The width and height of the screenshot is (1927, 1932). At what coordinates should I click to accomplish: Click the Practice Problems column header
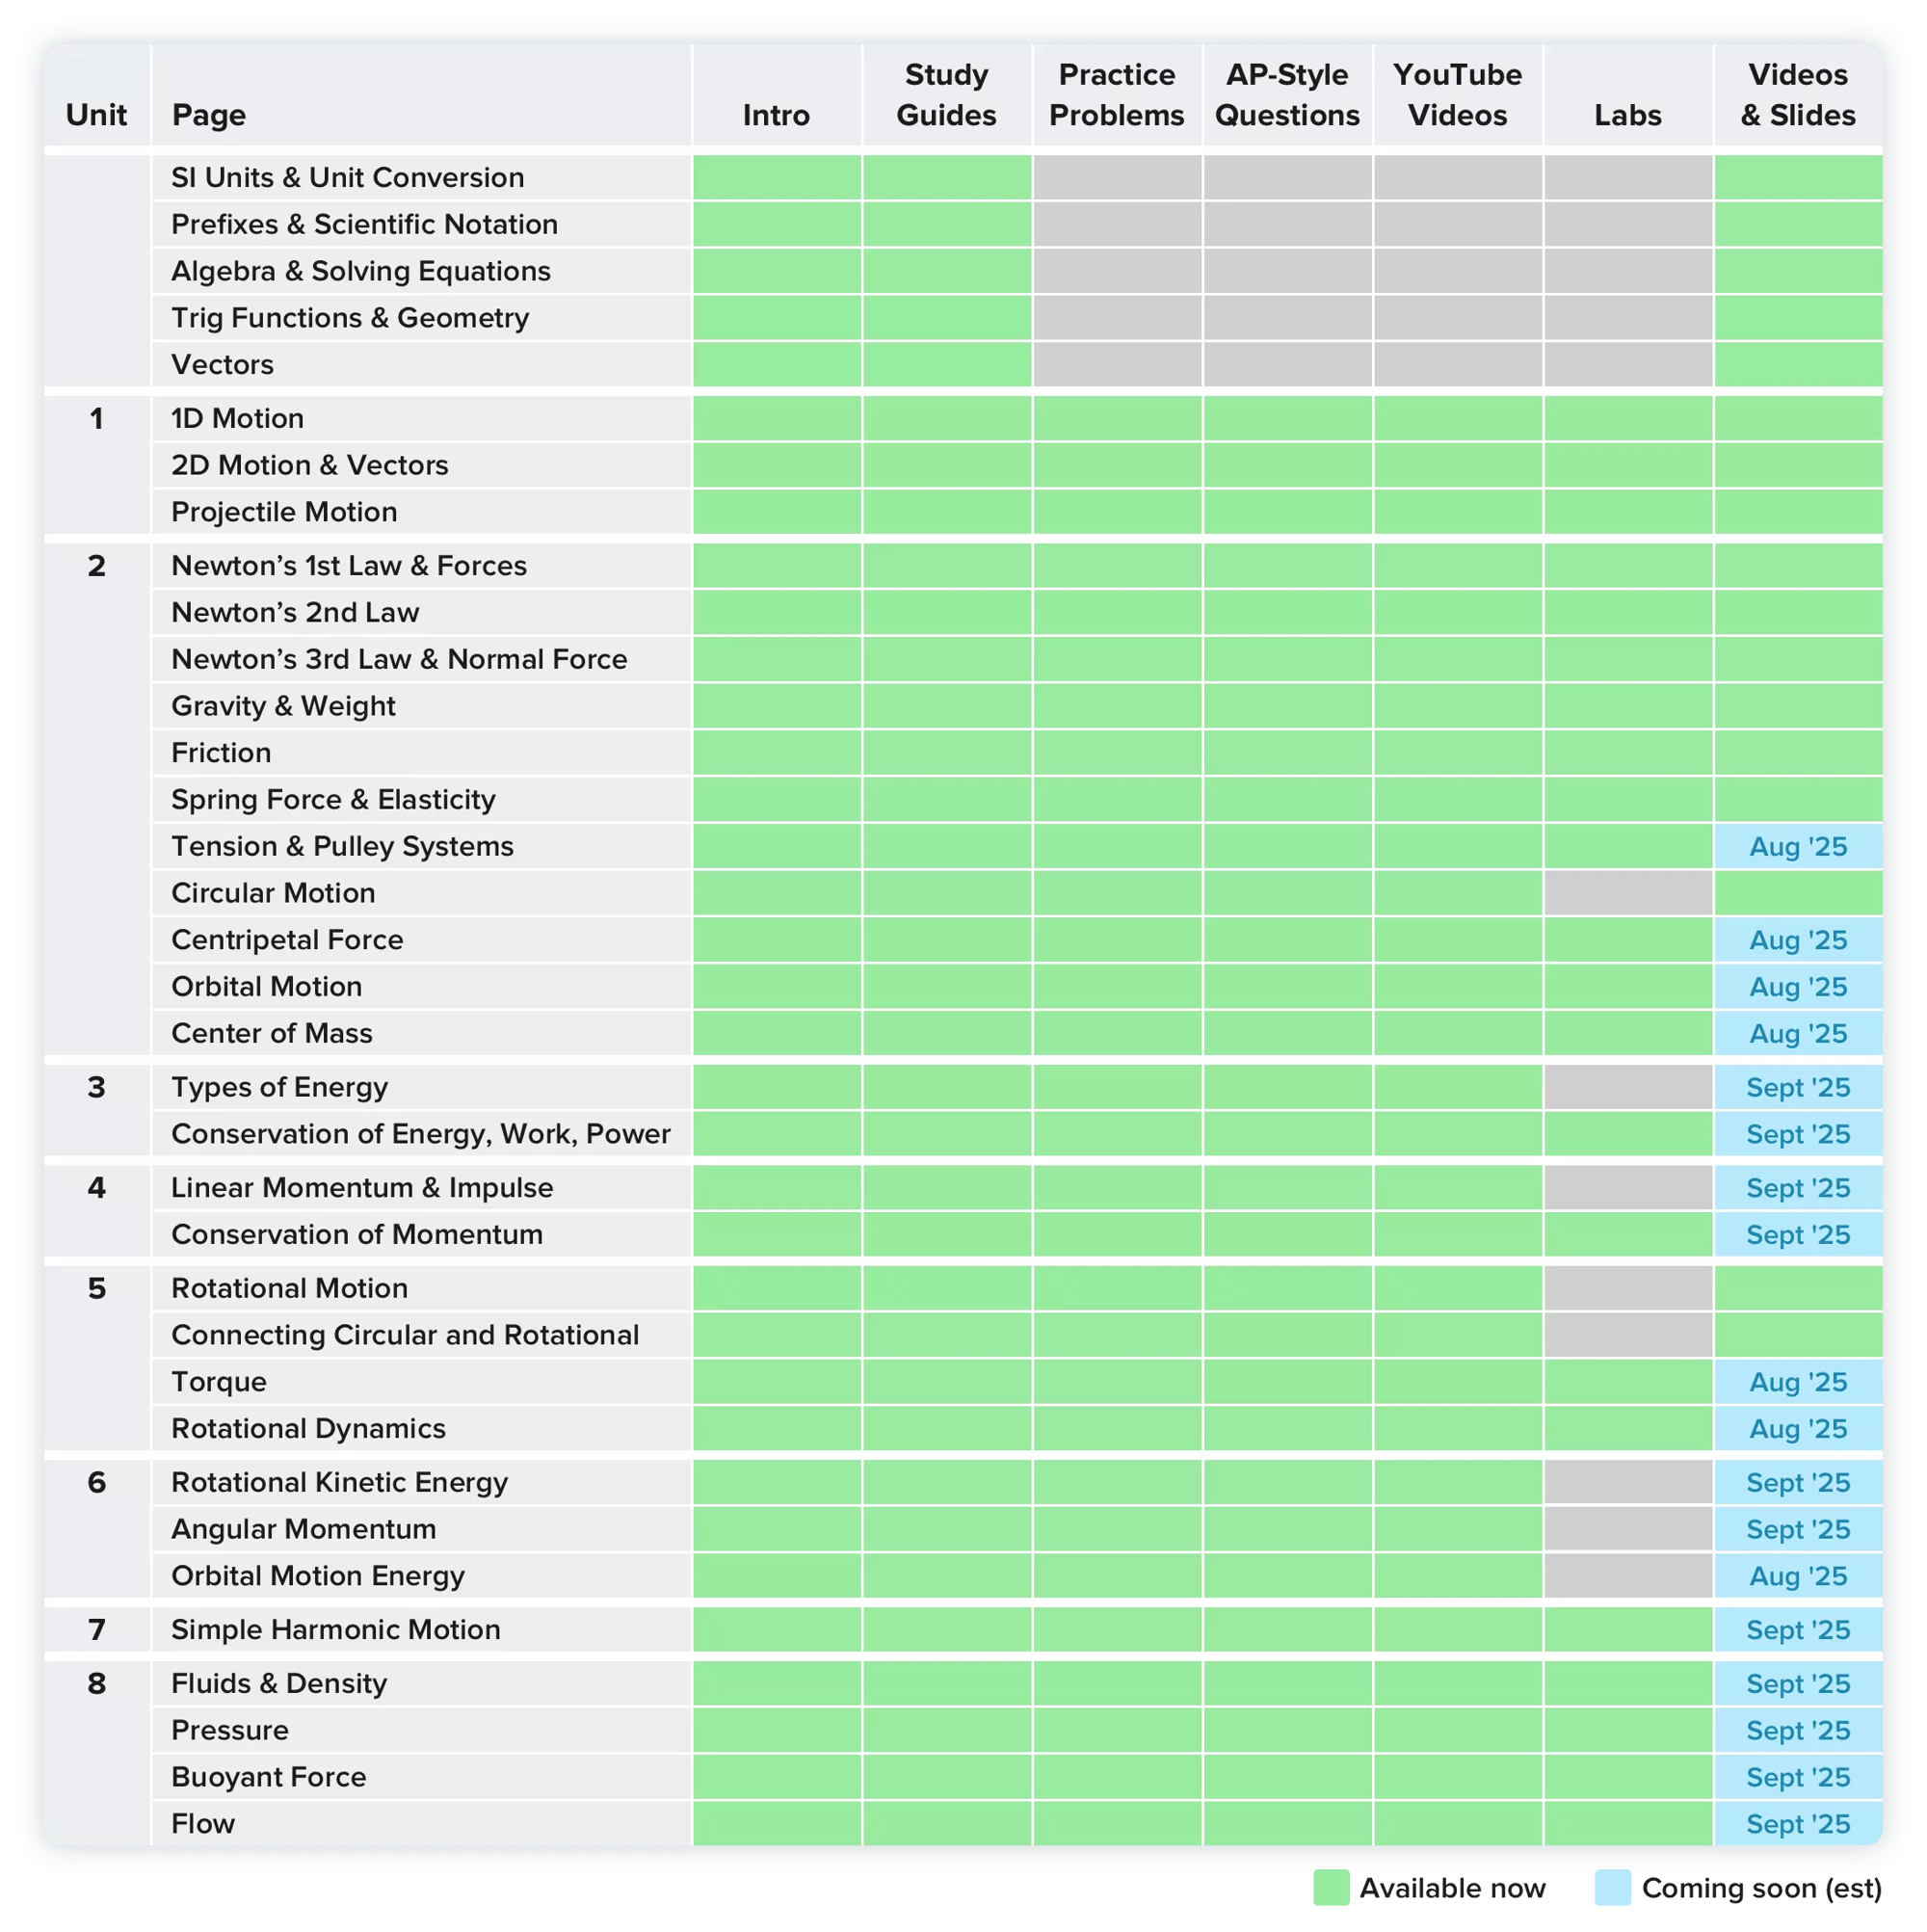coord(1116,95)
